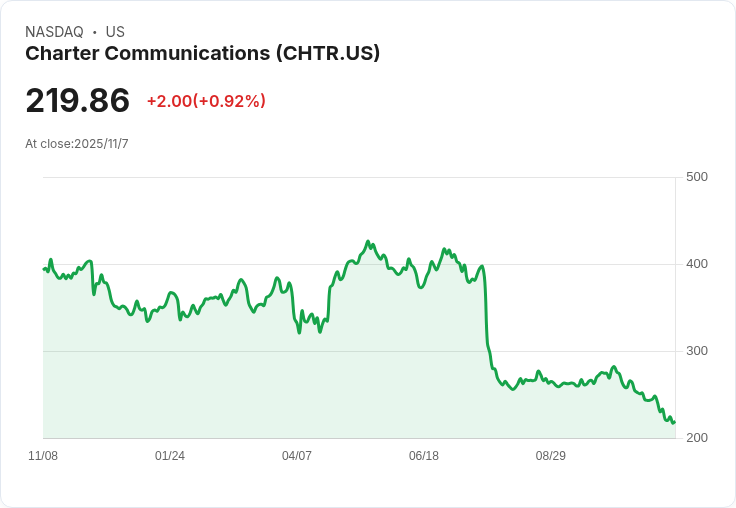Click the NASDAQ exchange label

coord(54,31)
